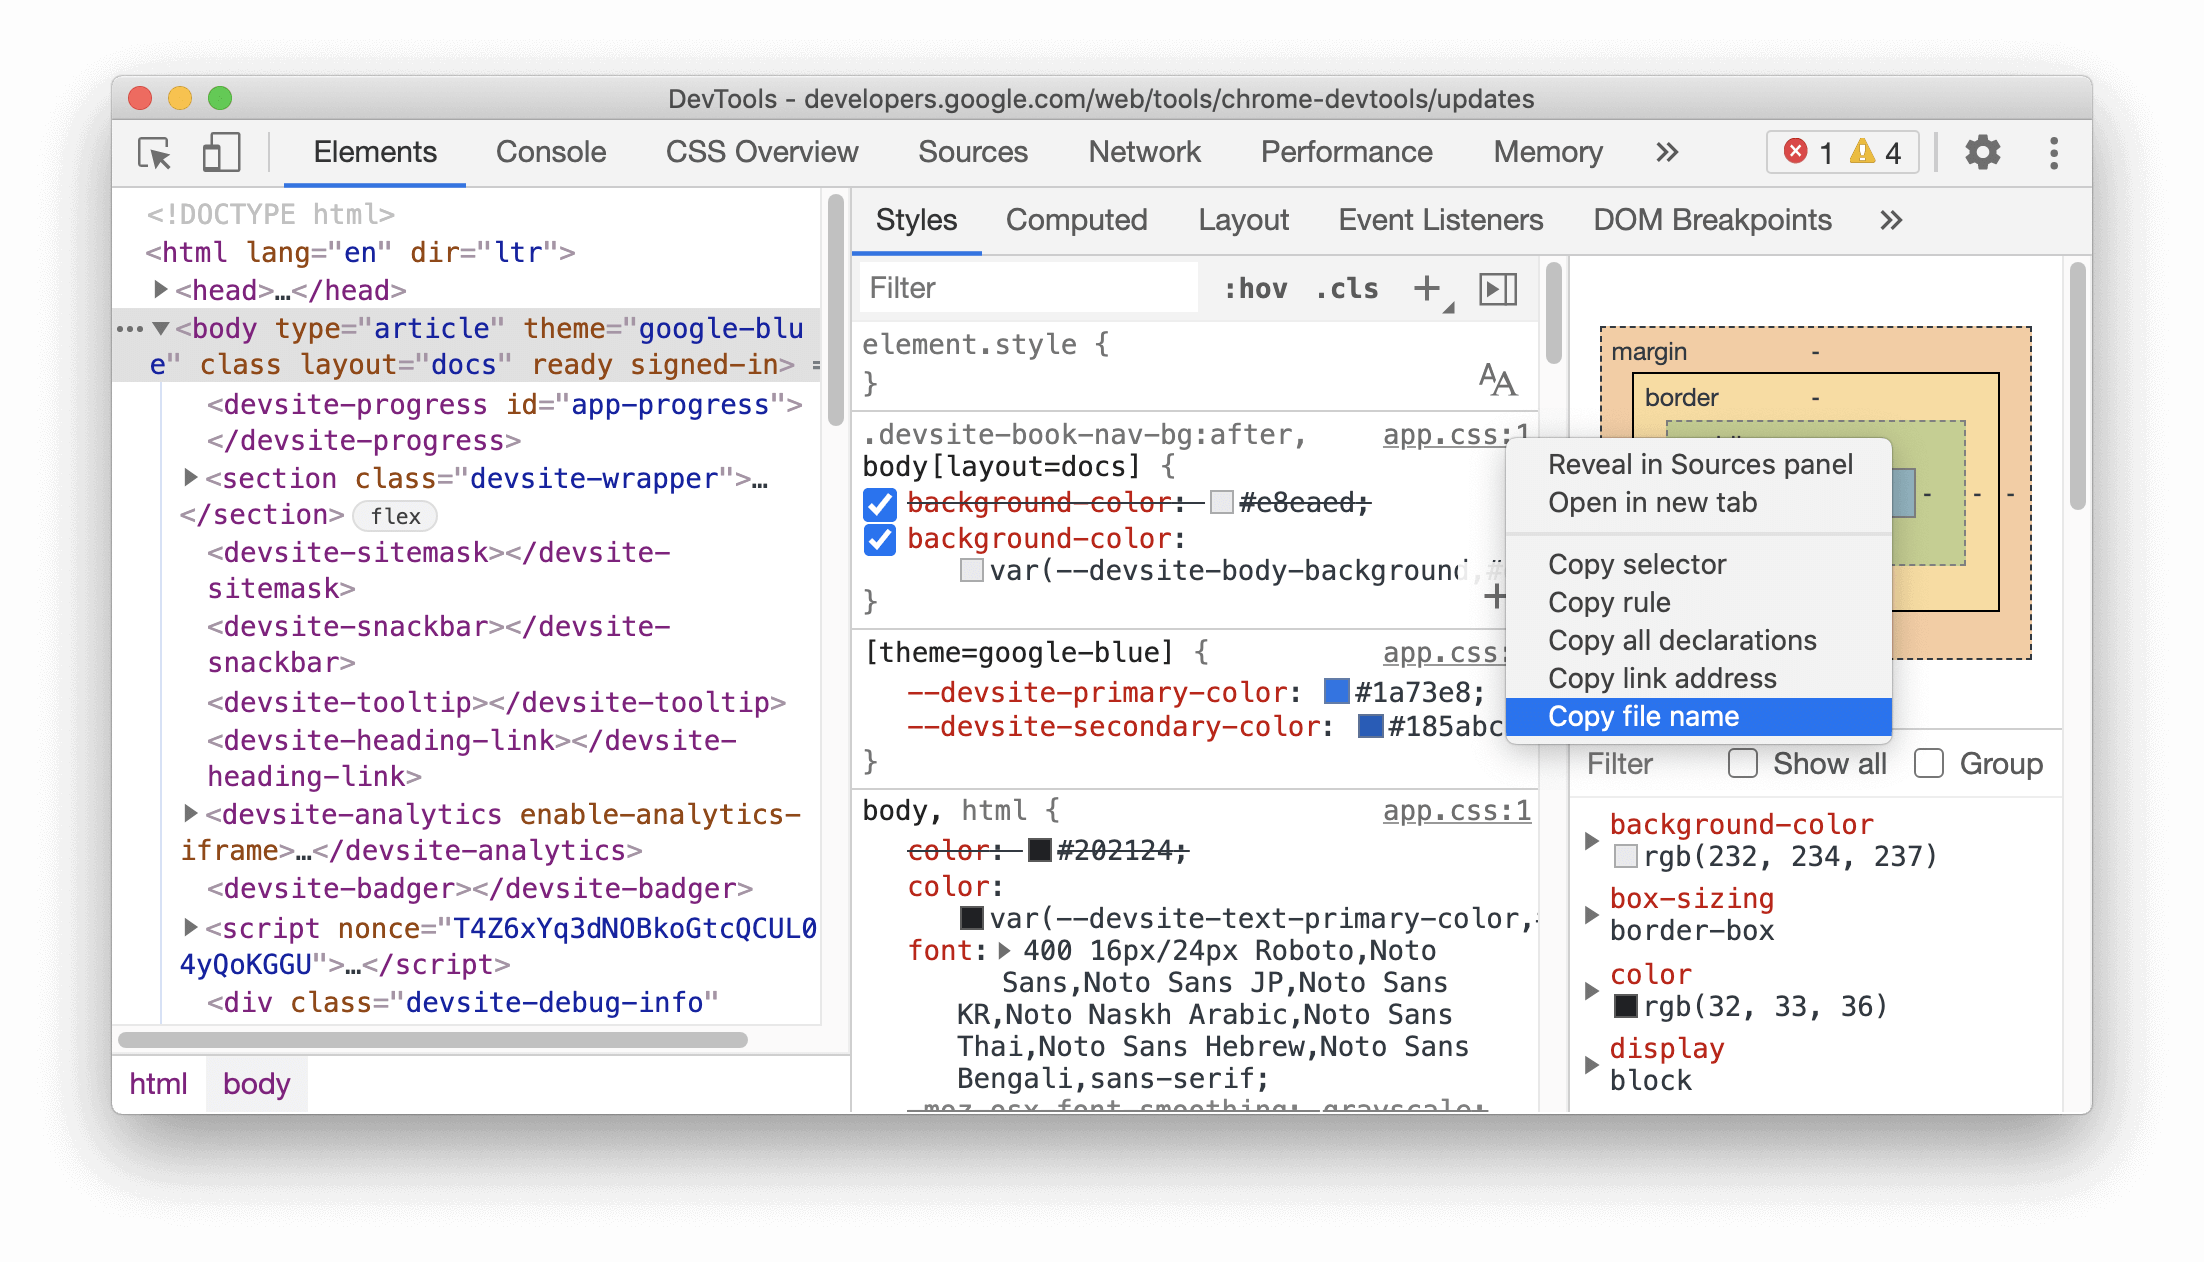
Task: Click Reveal in Sources panel option
Action: point(1698,465)
